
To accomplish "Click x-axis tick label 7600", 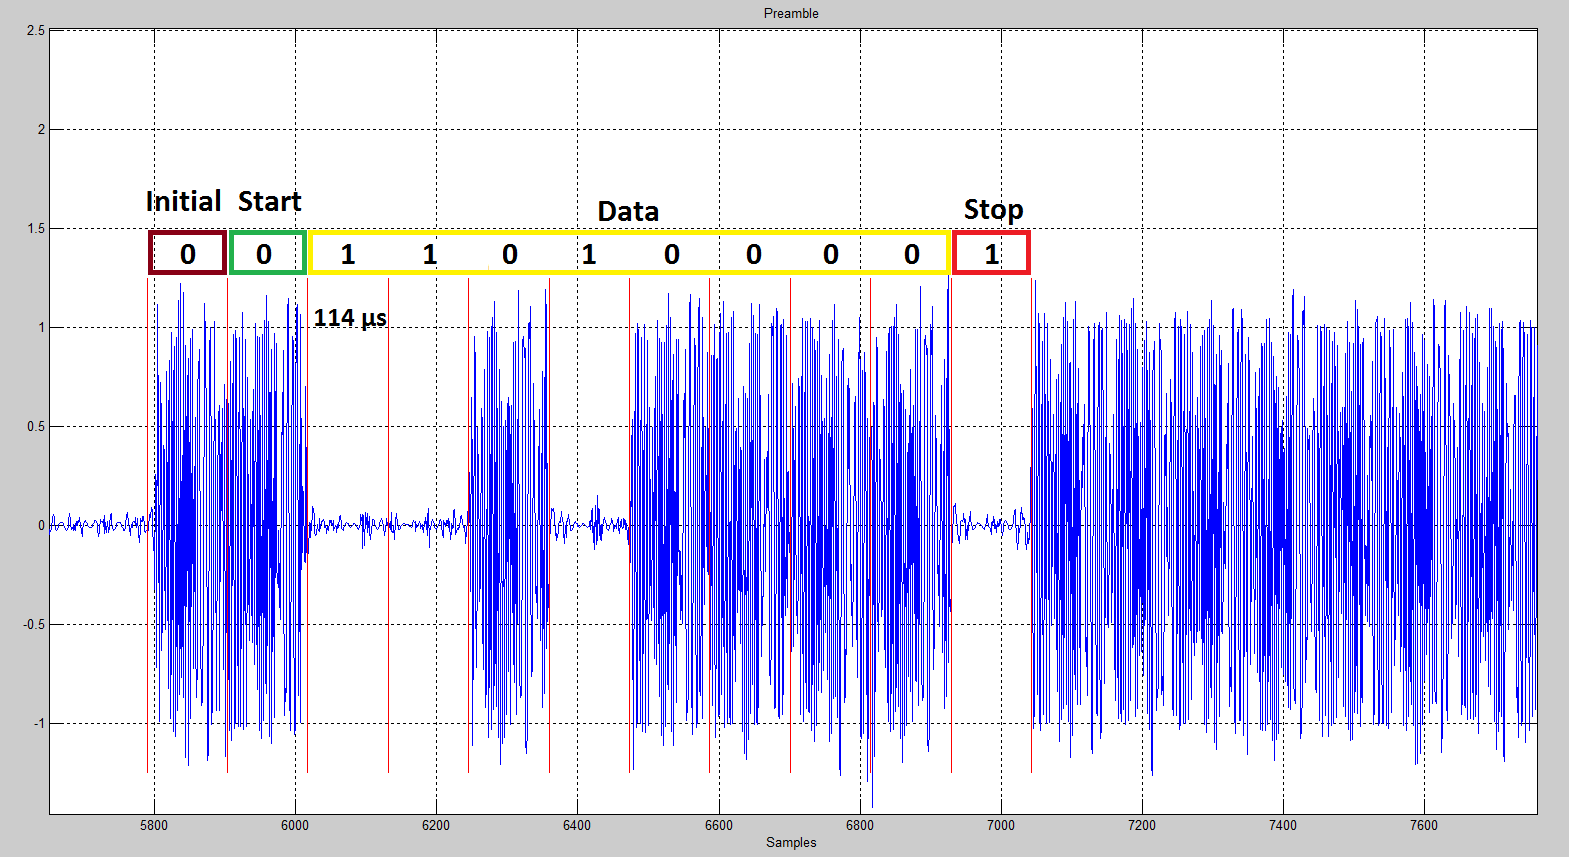I will (x=1424, y=825).
